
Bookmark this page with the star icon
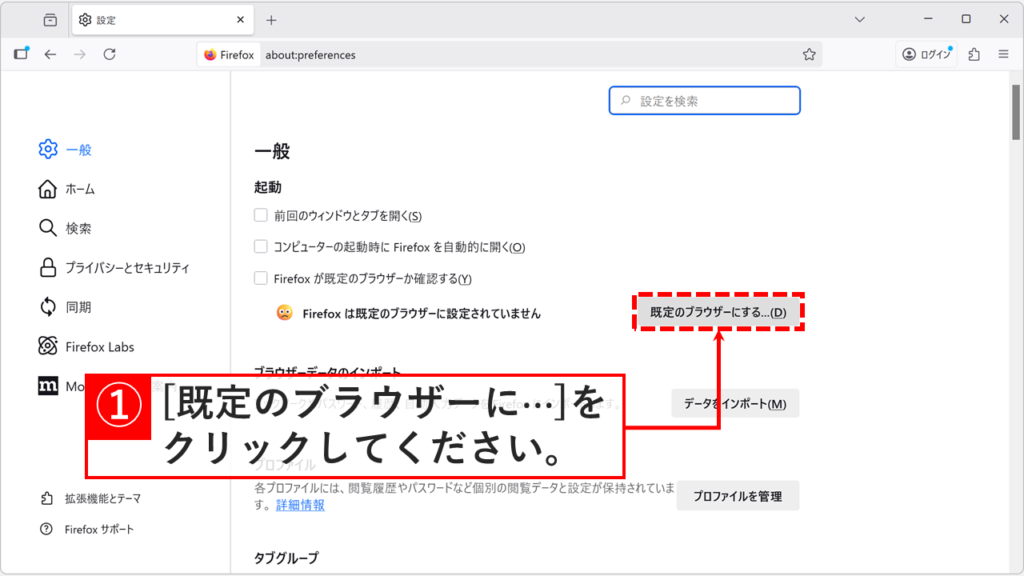(808, 55)
